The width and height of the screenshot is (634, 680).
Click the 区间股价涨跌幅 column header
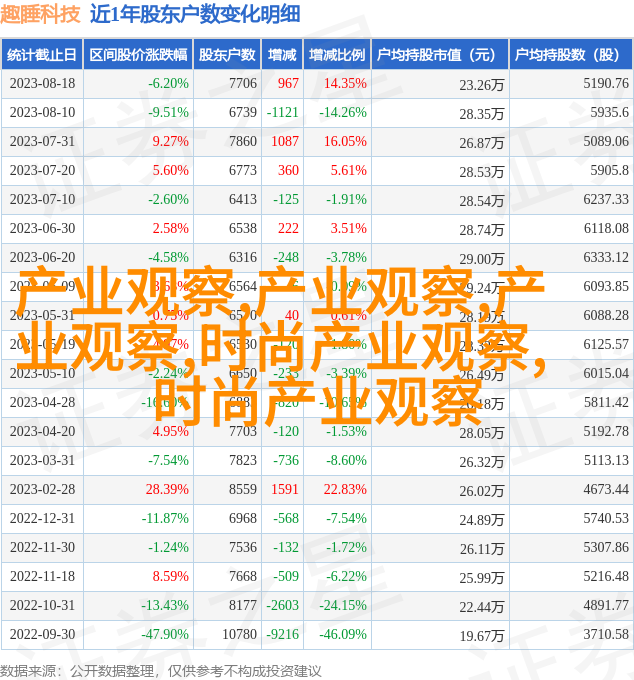coord(138,55)
